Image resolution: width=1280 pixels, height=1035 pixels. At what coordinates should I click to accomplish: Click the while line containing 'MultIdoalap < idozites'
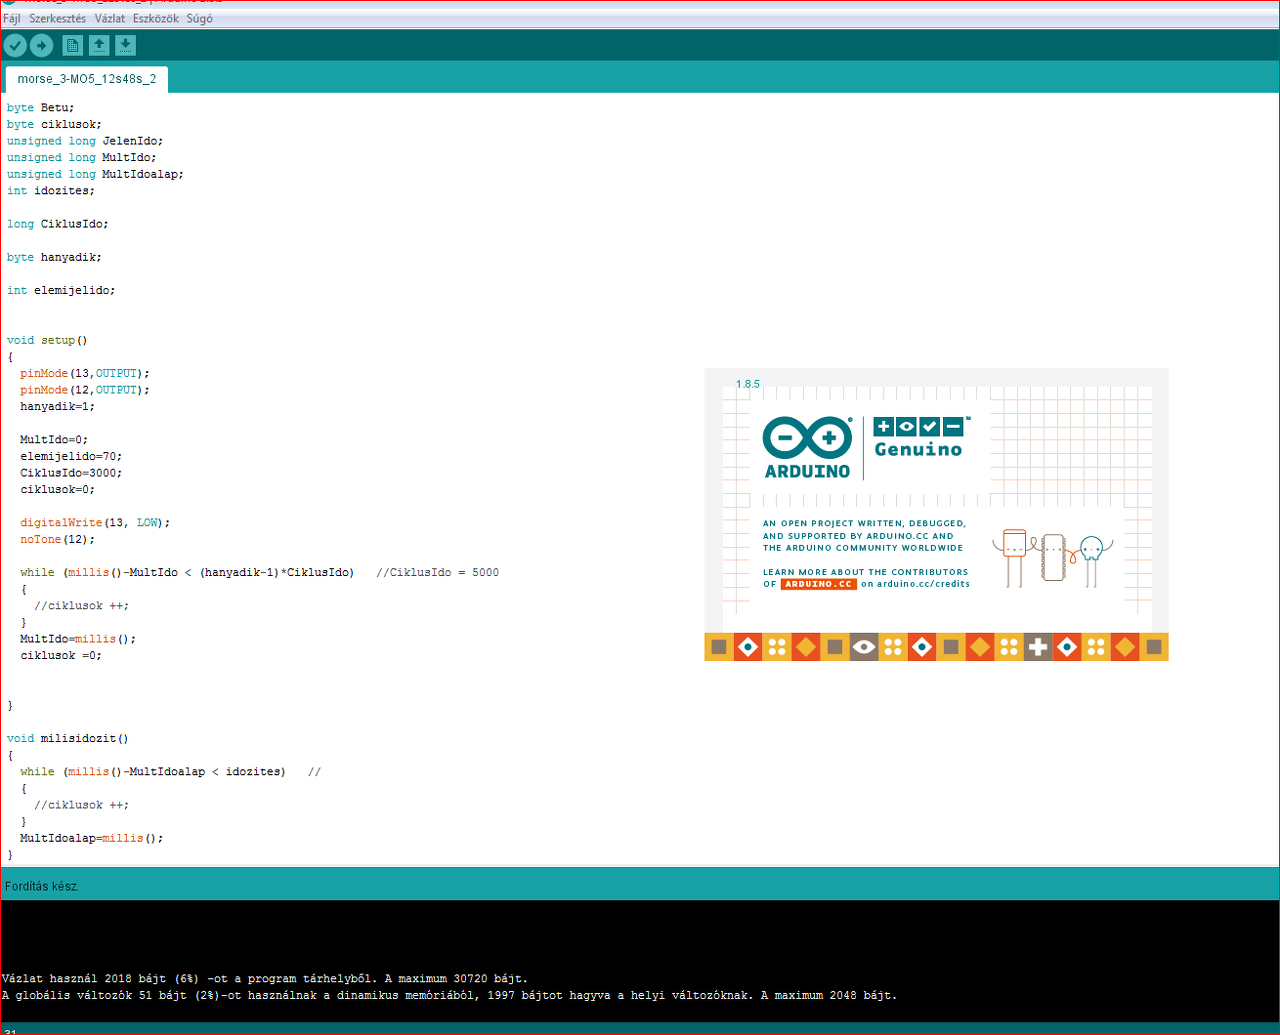(170, 772)
